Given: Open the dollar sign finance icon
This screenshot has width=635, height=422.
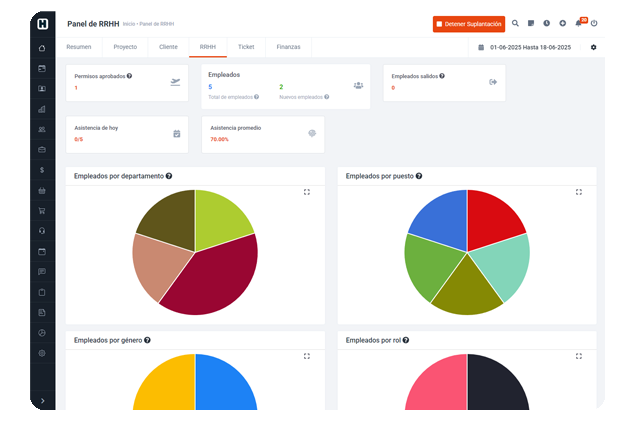Looking at the screenshot, I should tap(42, 170).
